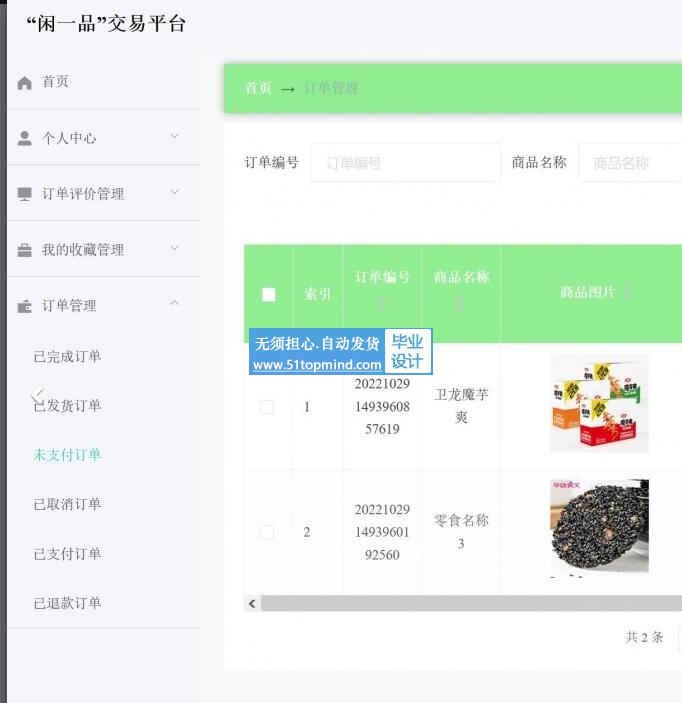The image size is (682, 703).
Task: Select the 已退款订单 menu link
Action: [67, 603]
